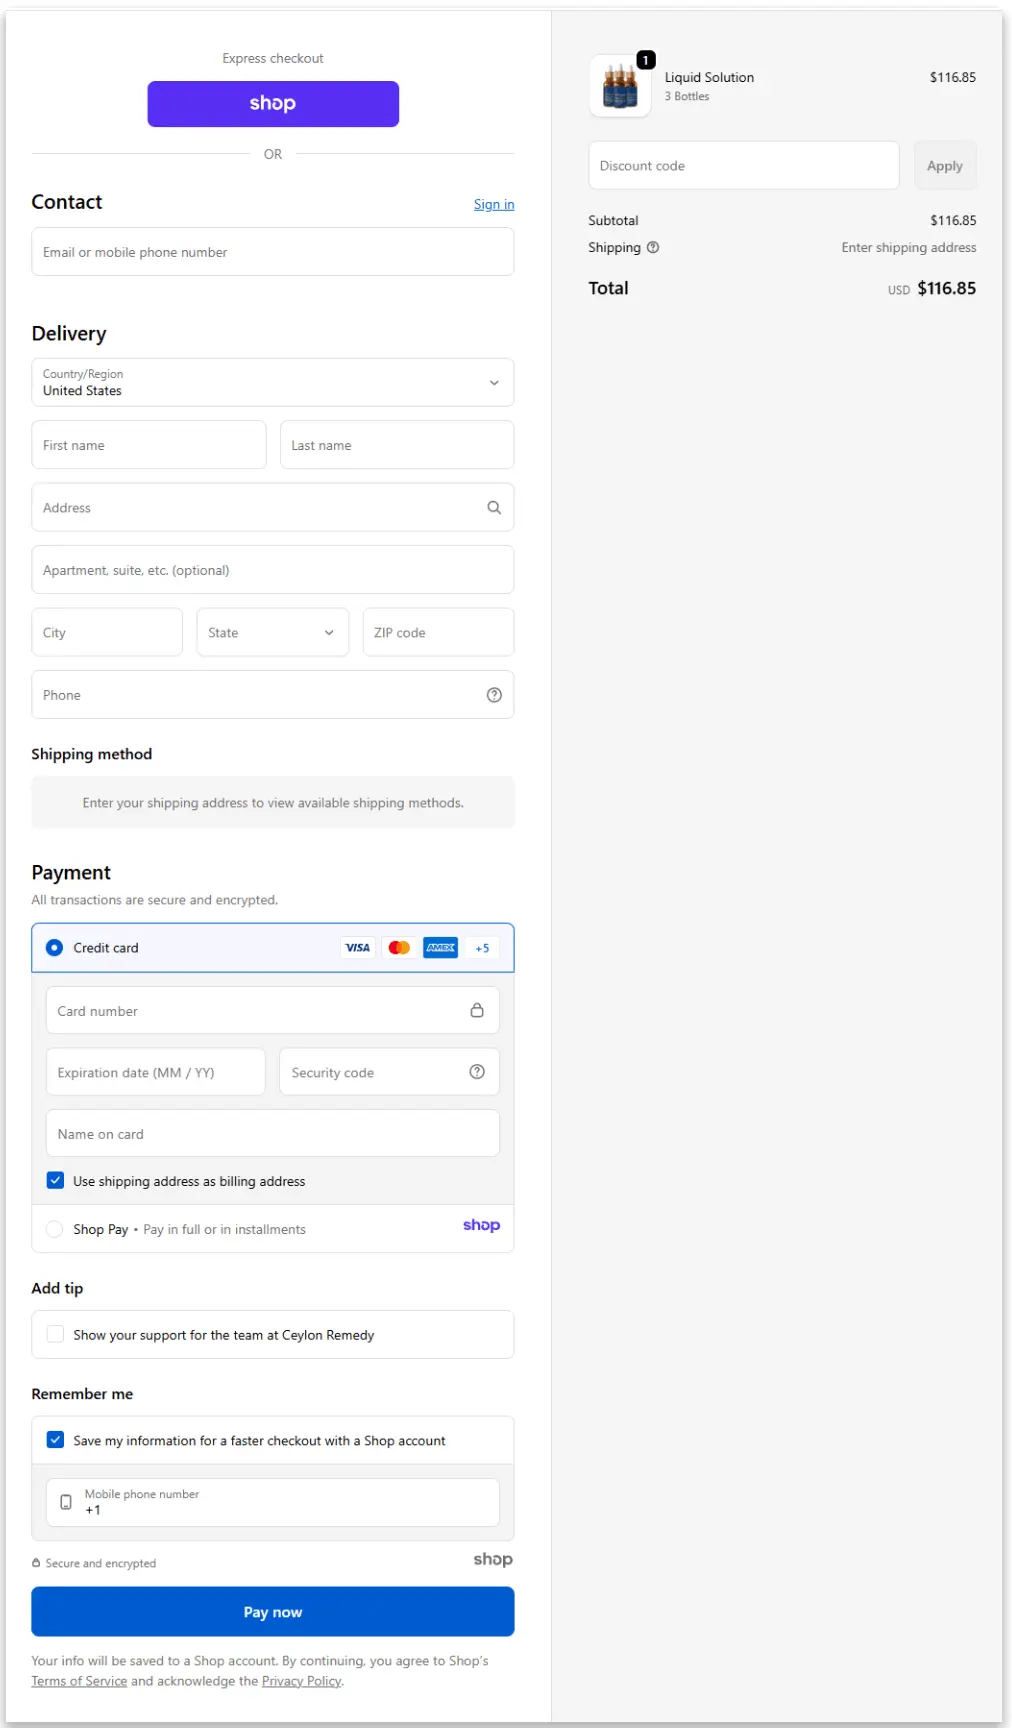The image size is (1012, 1728).
Task: Click the Mastercard logo
Action: click(x=399, y=948)
